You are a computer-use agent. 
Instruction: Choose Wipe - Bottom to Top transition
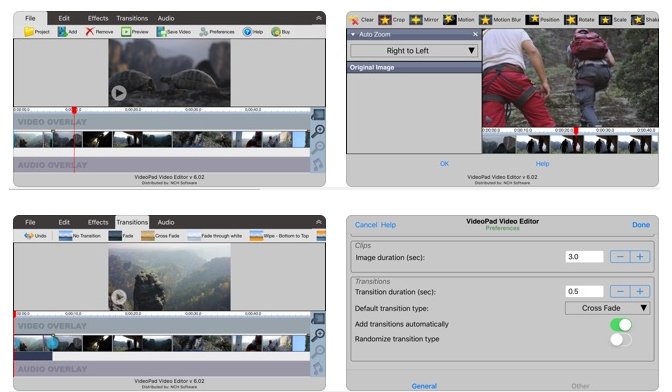[279, 236]
